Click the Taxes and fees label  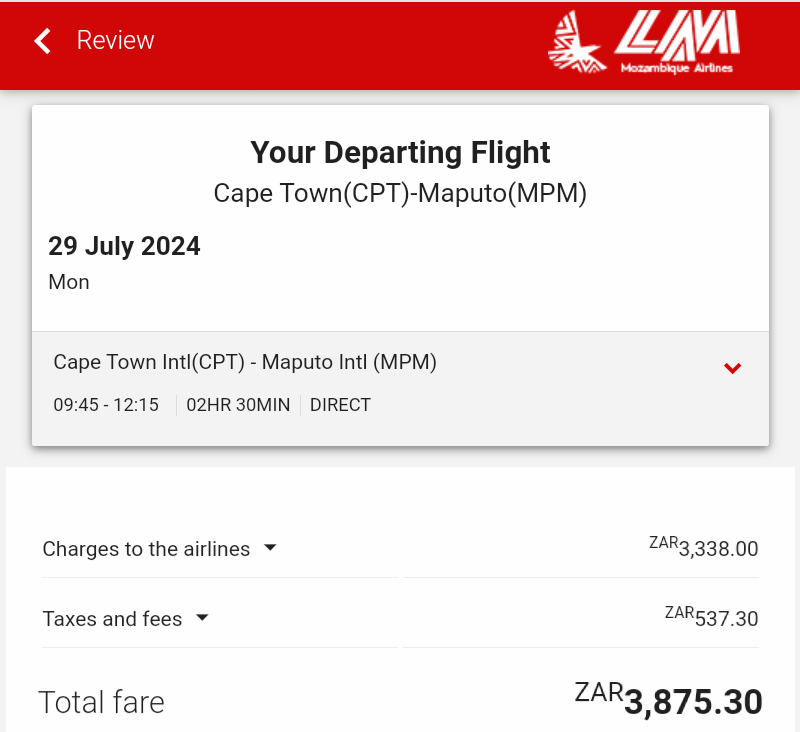coord(112,619)
